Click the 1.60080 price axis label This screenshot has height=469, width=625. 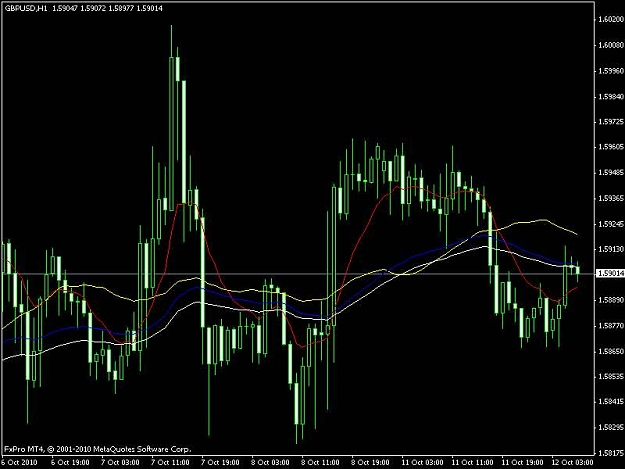610,45
